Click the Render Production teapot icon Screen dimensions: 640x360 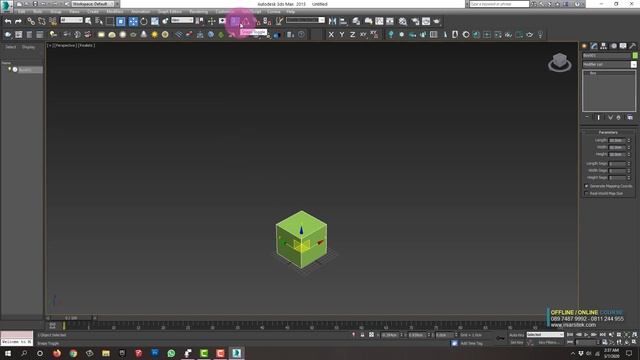(x=437, y=21)
